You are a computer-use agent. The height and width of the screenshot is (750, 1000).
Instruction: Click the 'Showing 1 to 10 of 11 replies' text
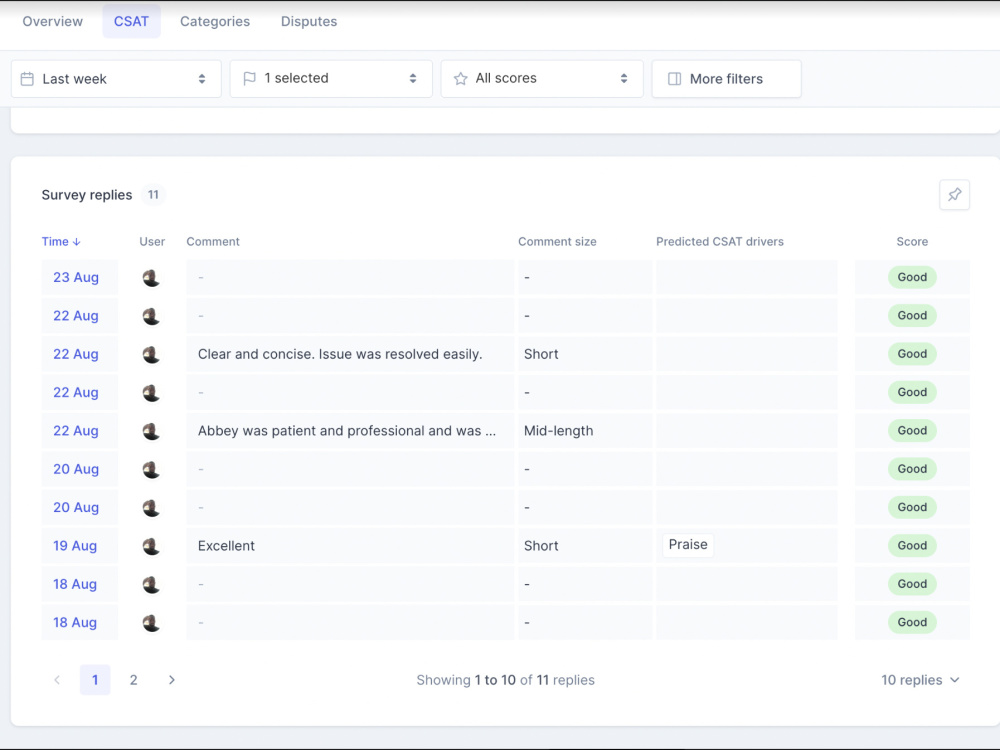506,680
